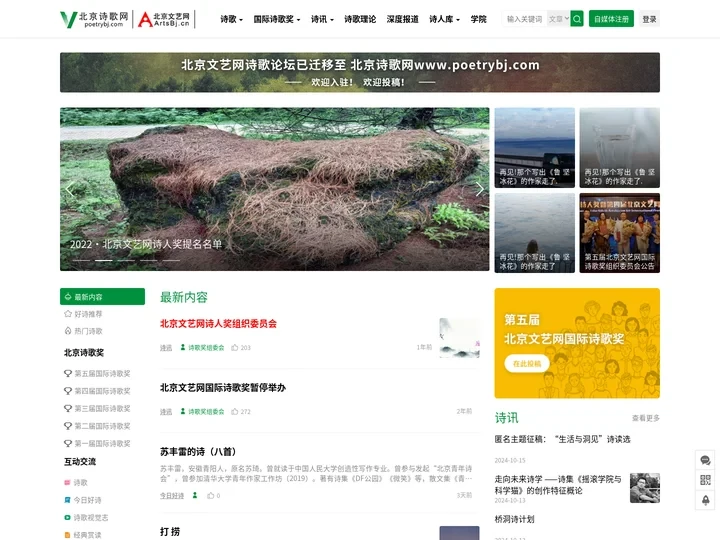Open the 北京文艺网 ArtsBj.cn logo

tap(164, 19)
